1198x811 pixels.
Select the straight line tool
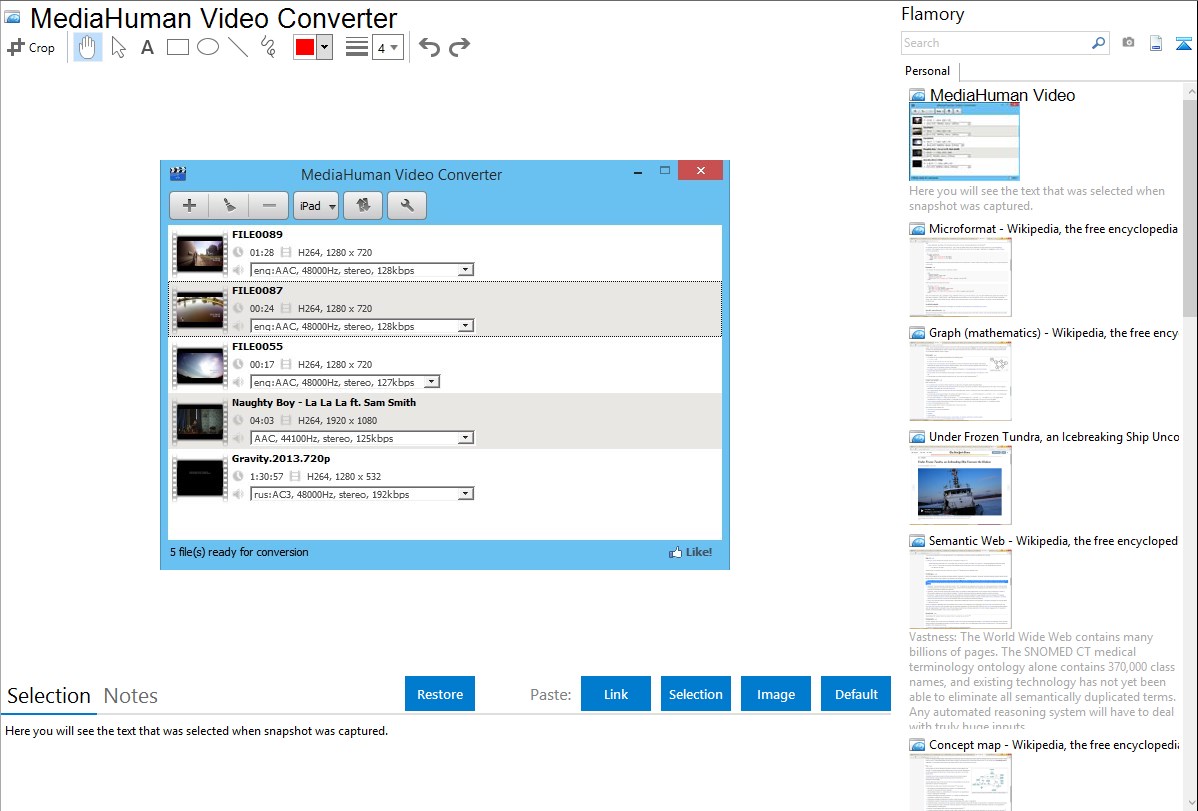(238, 47)
